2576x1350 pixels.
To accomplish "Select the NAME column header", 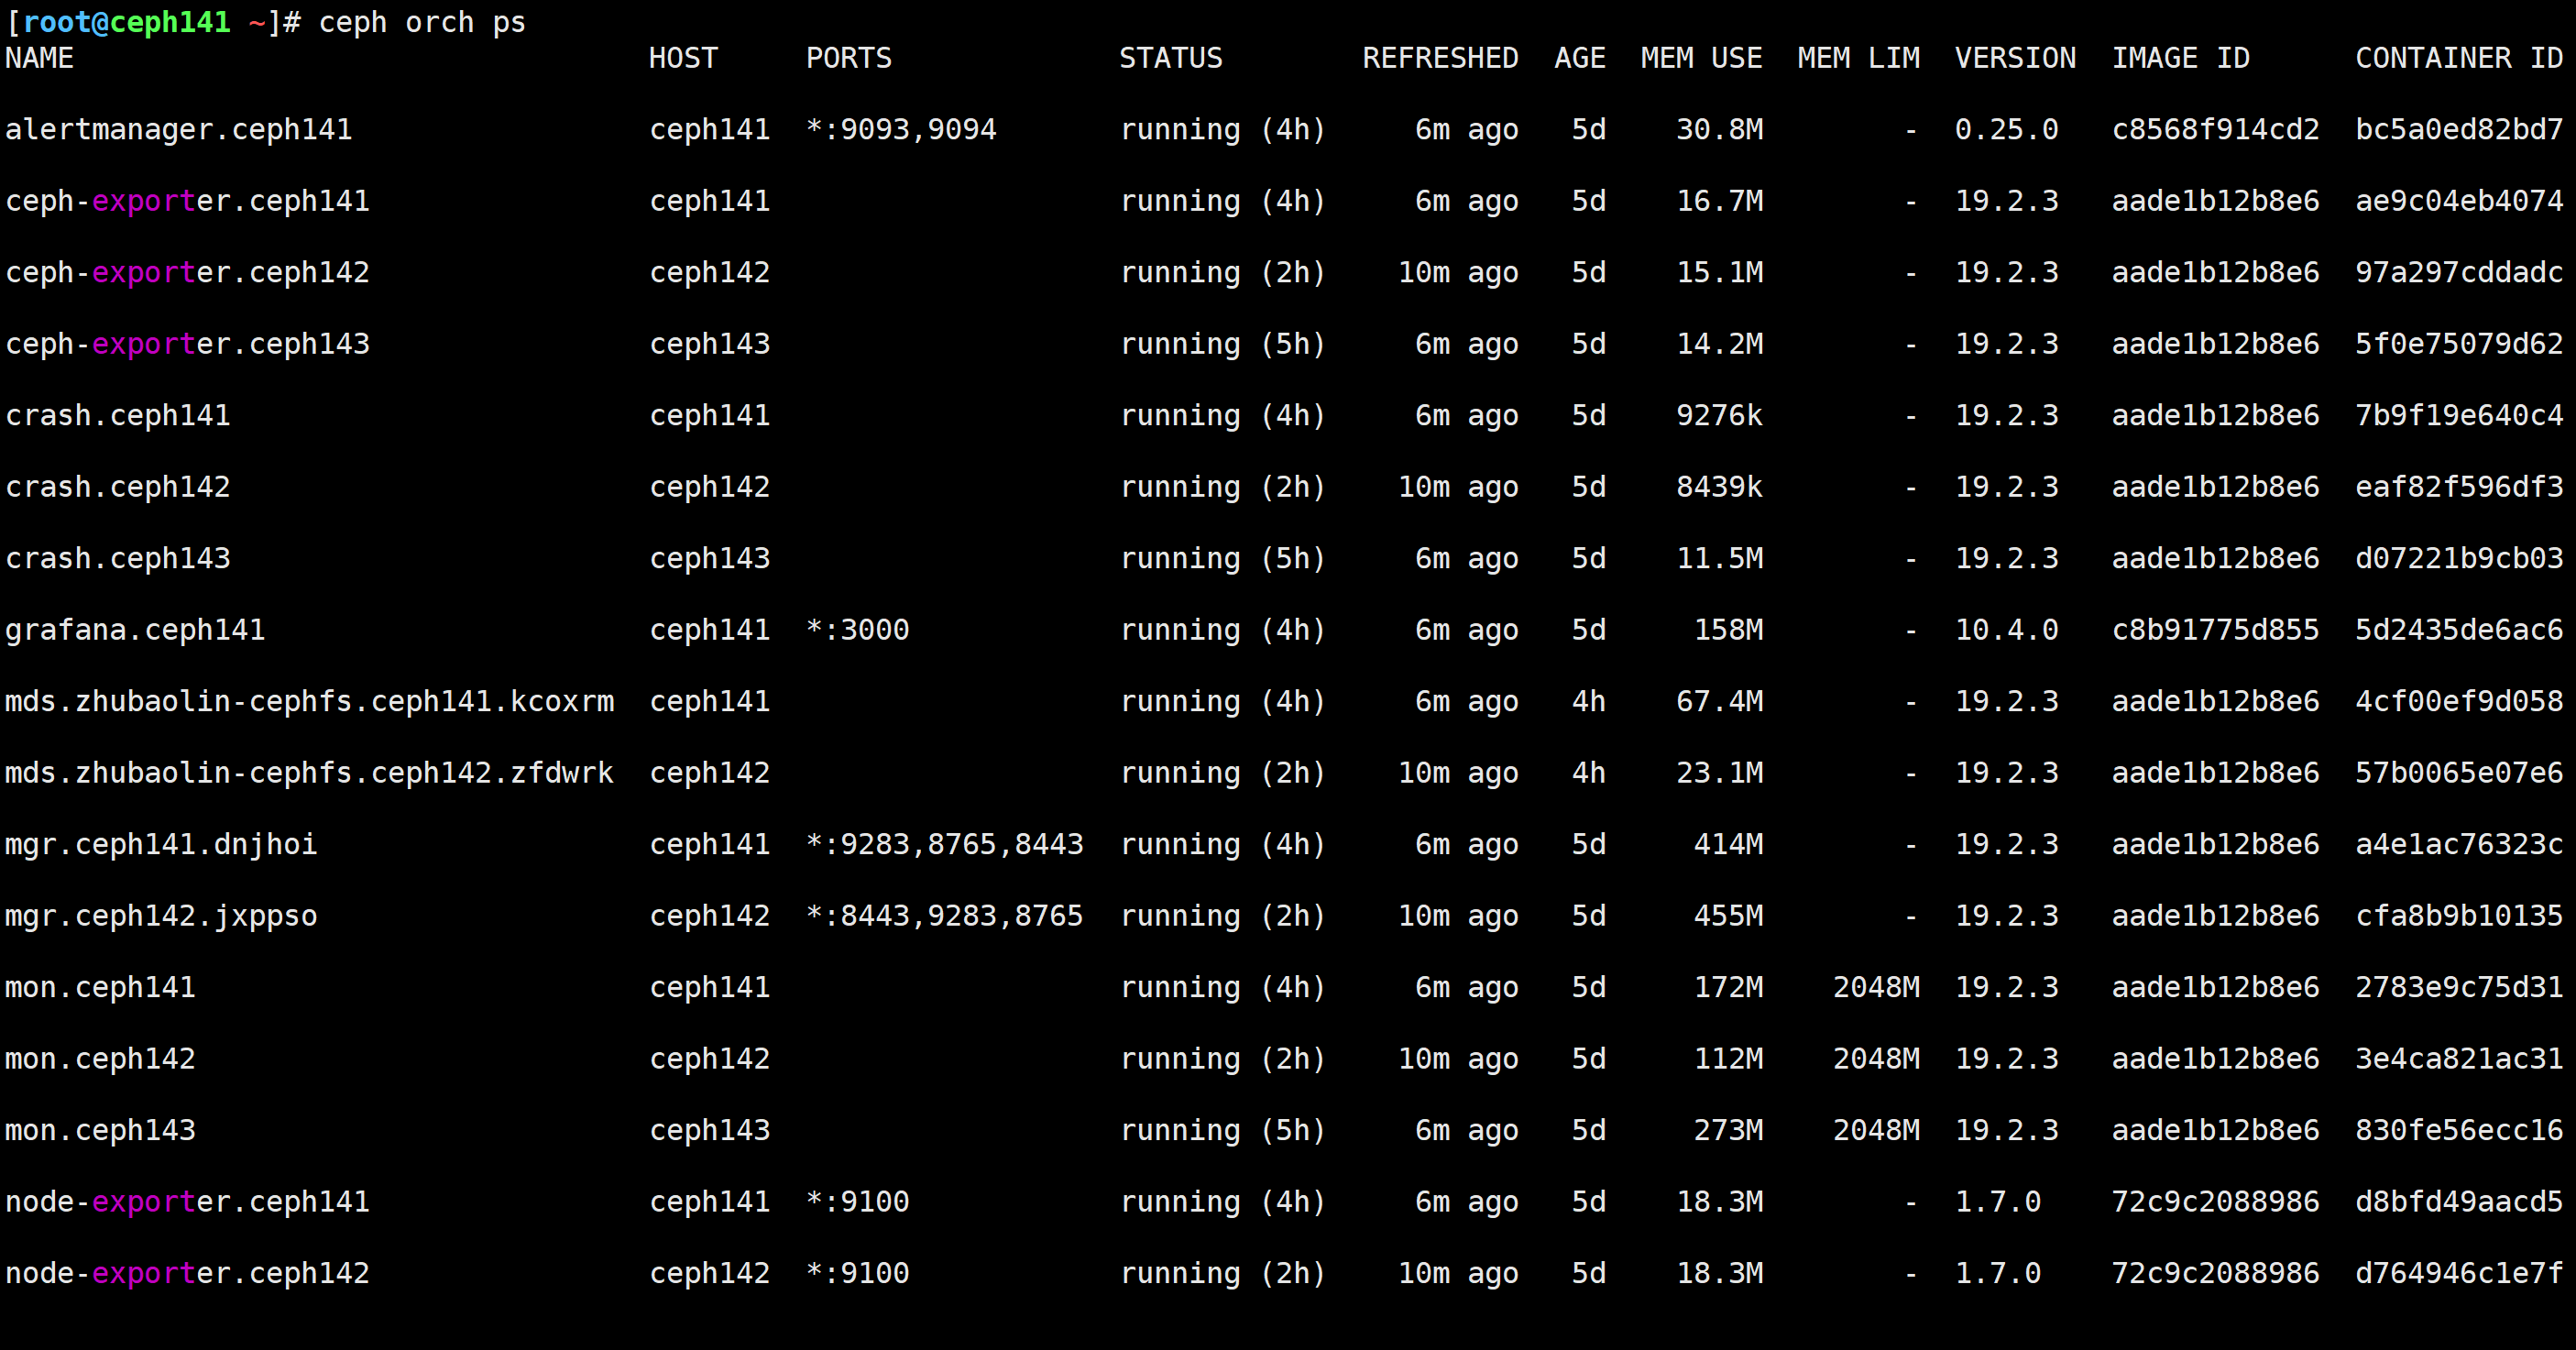I will 39,58.
